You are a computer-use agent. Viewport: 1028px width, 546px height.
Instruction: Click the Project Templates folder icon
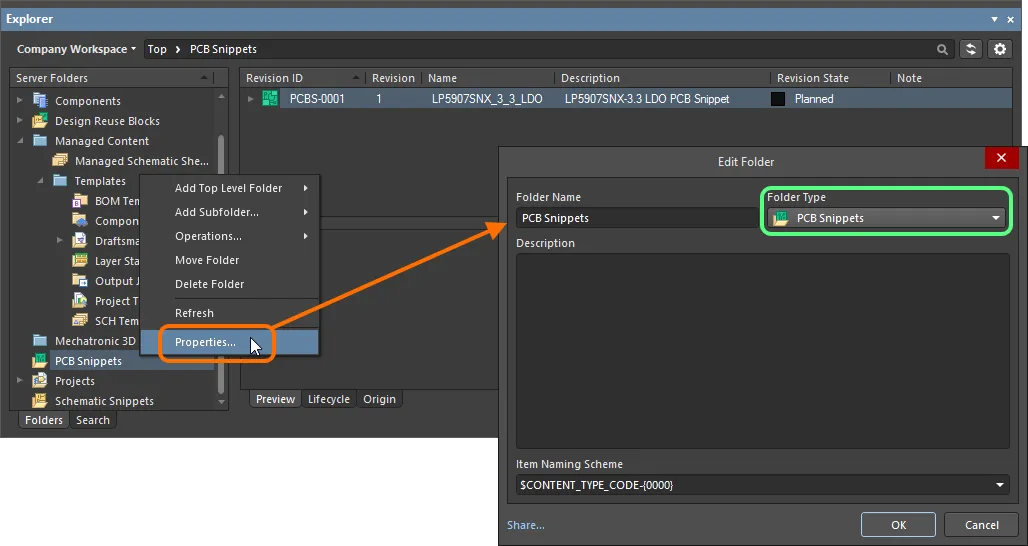tap(80, 301)
